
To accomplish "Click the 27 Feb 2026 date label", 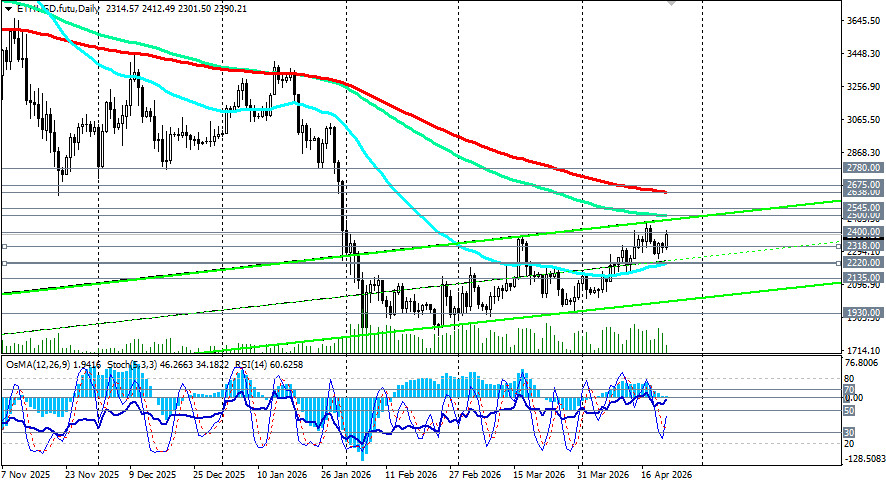I will pyautogui.click(x=475, y=474).
